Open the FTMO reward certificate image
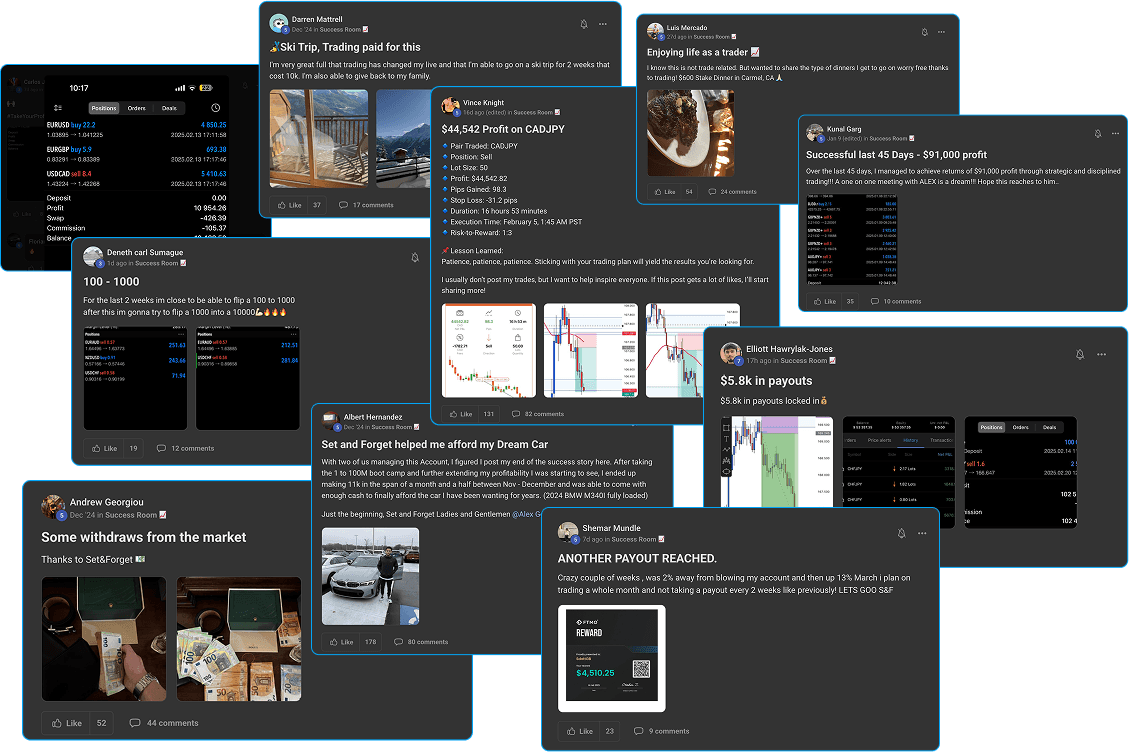Image resolution: width=1129 pixels, height=752 pixels. point(611,658)
